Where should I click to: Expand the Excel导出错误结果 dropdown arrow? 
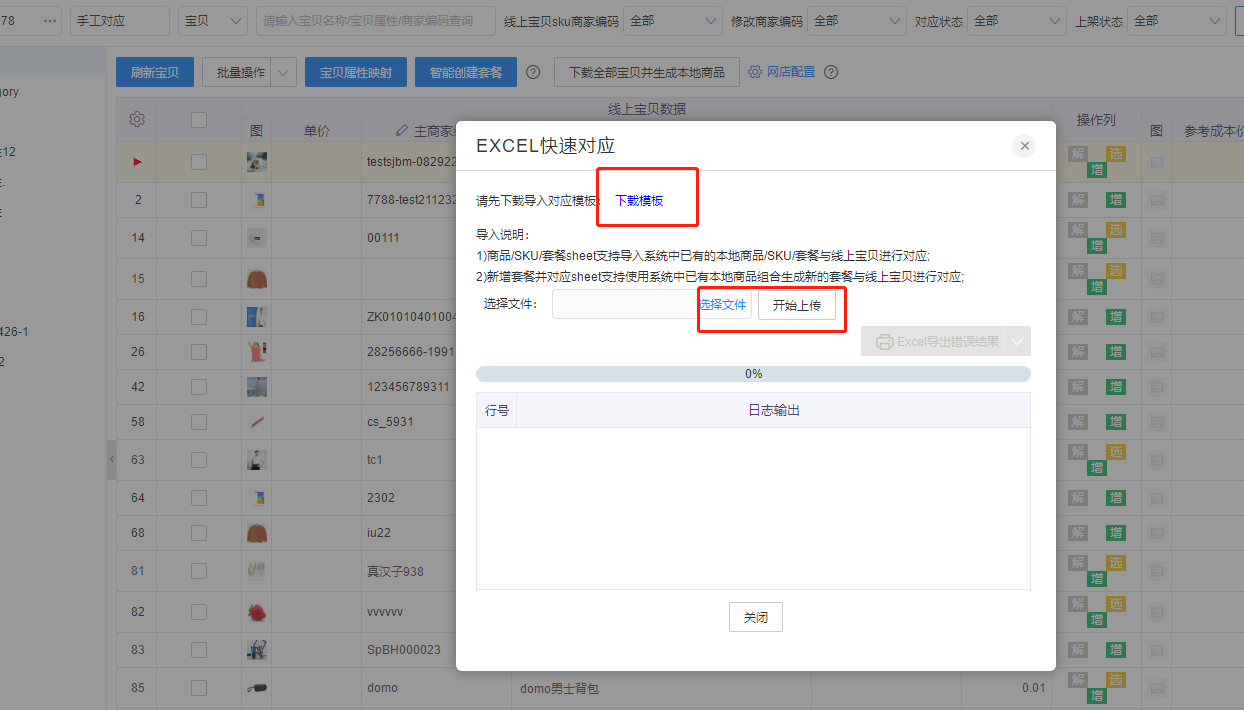pyautogui.click(x=1018, y=341)
